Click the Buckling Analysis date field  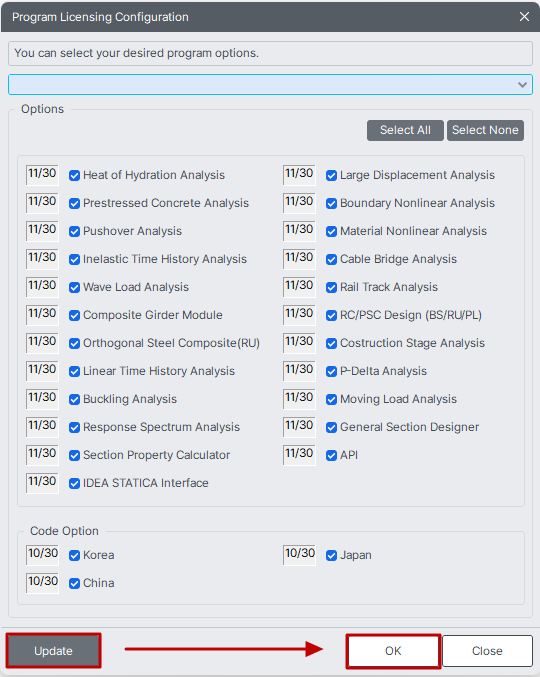[42, 399]
